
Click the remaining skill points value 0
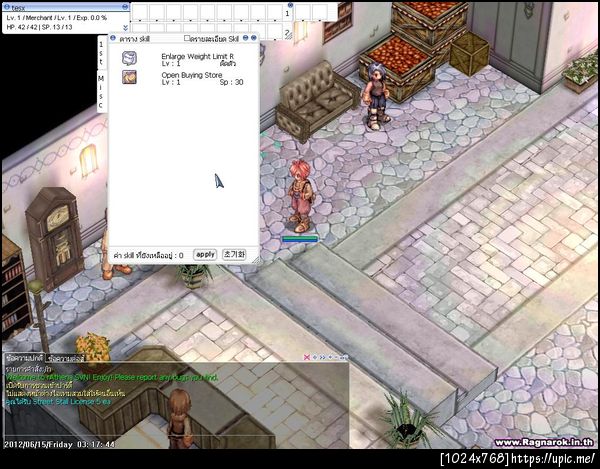(x=181, y=255)
